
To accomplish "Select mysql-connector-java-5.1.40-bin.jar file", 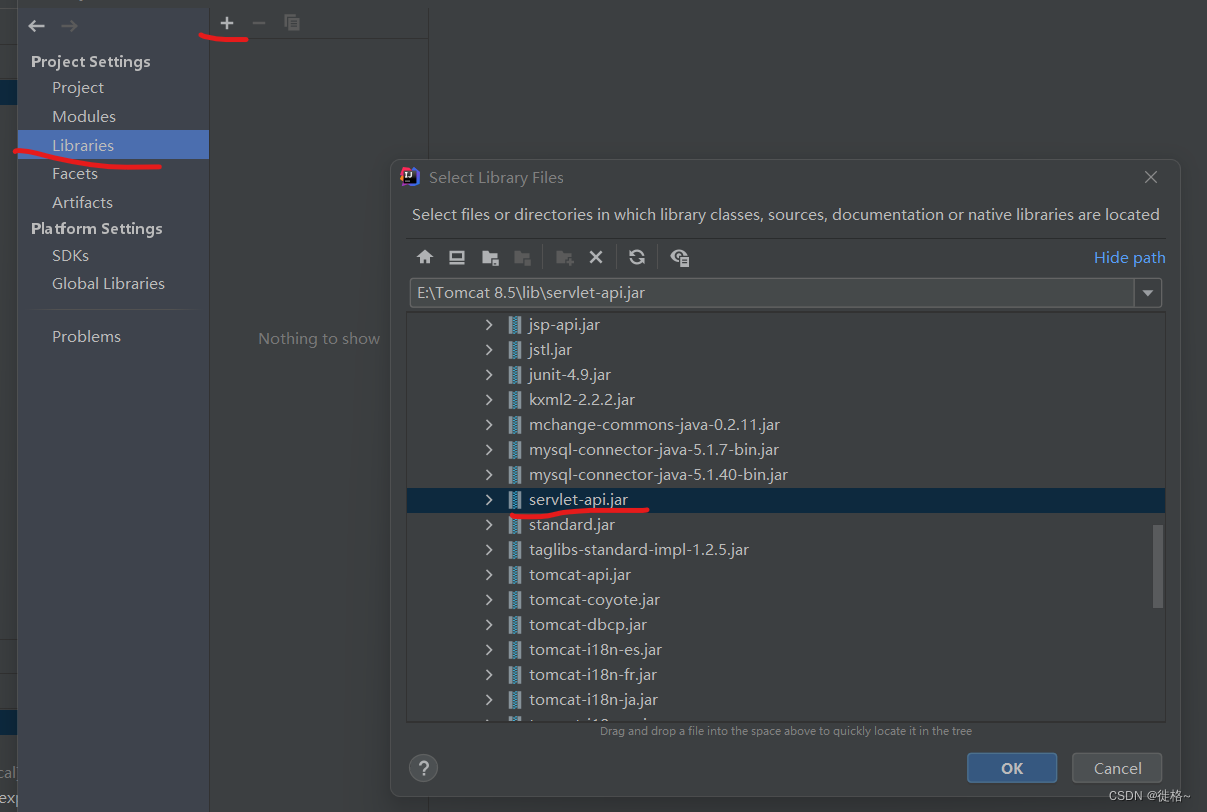I will click(x=658, y=474).
